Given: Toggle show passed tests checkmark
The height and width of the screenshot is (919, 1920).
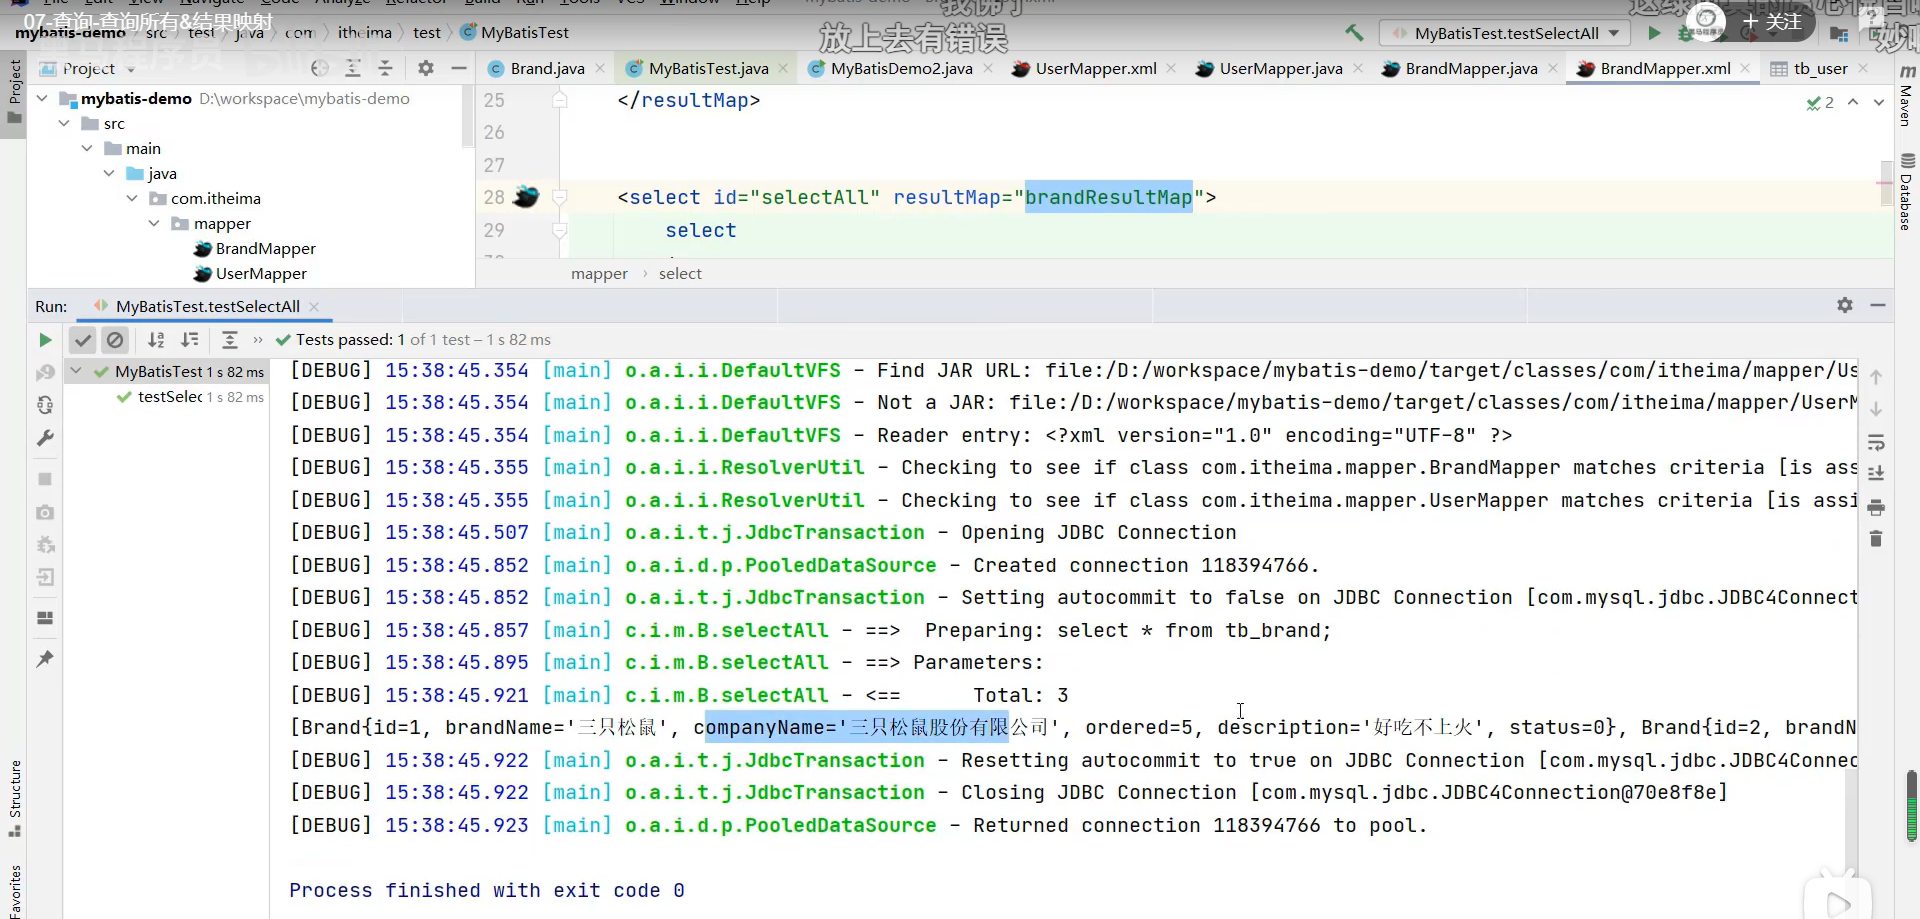Looking at the screenshot, I should click(x=83, y=340).
